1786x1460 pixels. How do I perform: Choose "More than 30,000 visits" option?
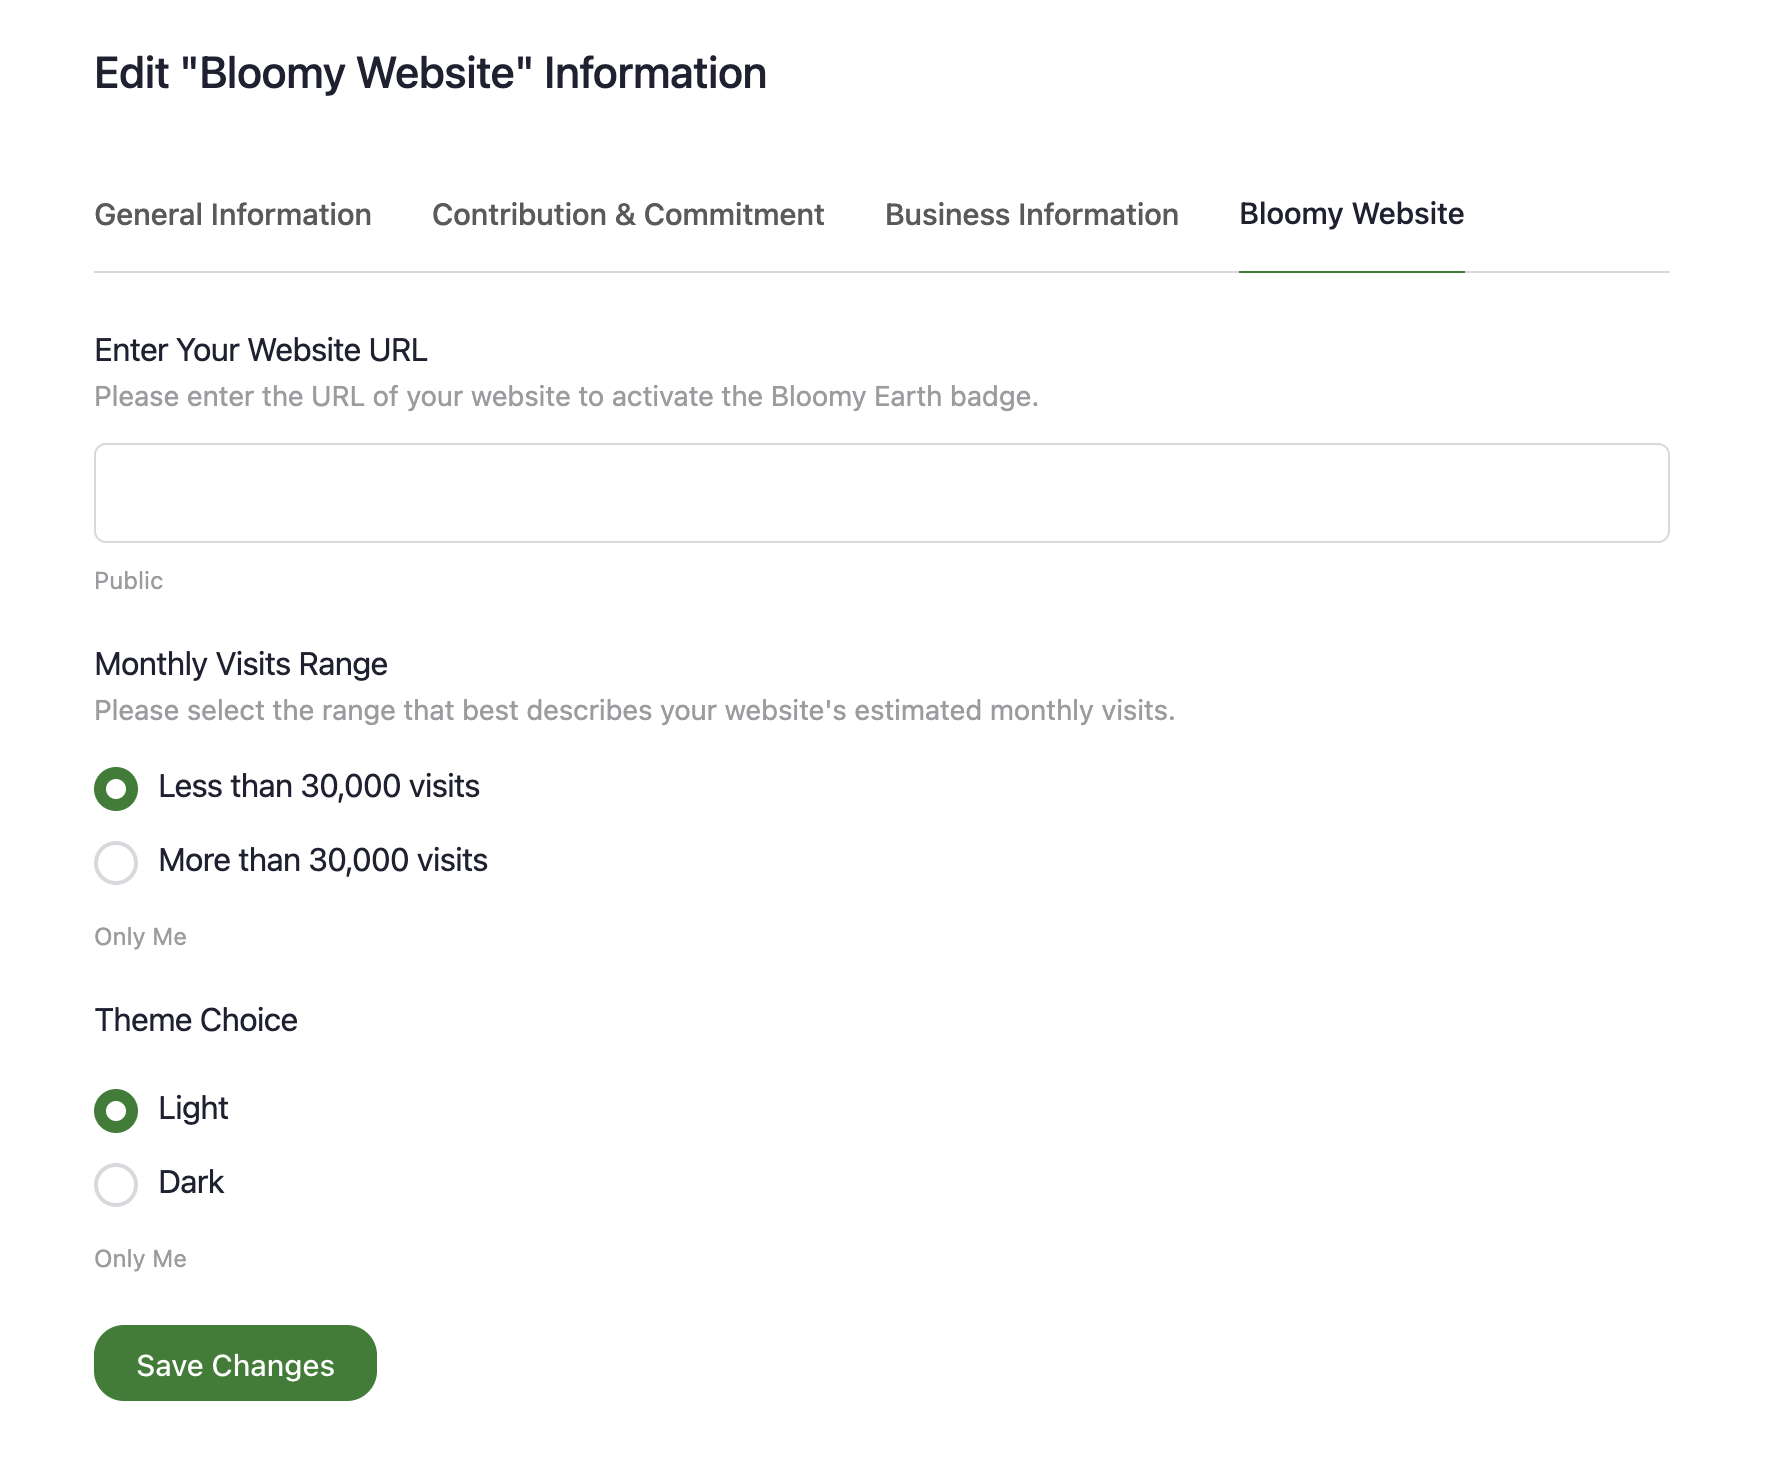(x=116, y=862)
